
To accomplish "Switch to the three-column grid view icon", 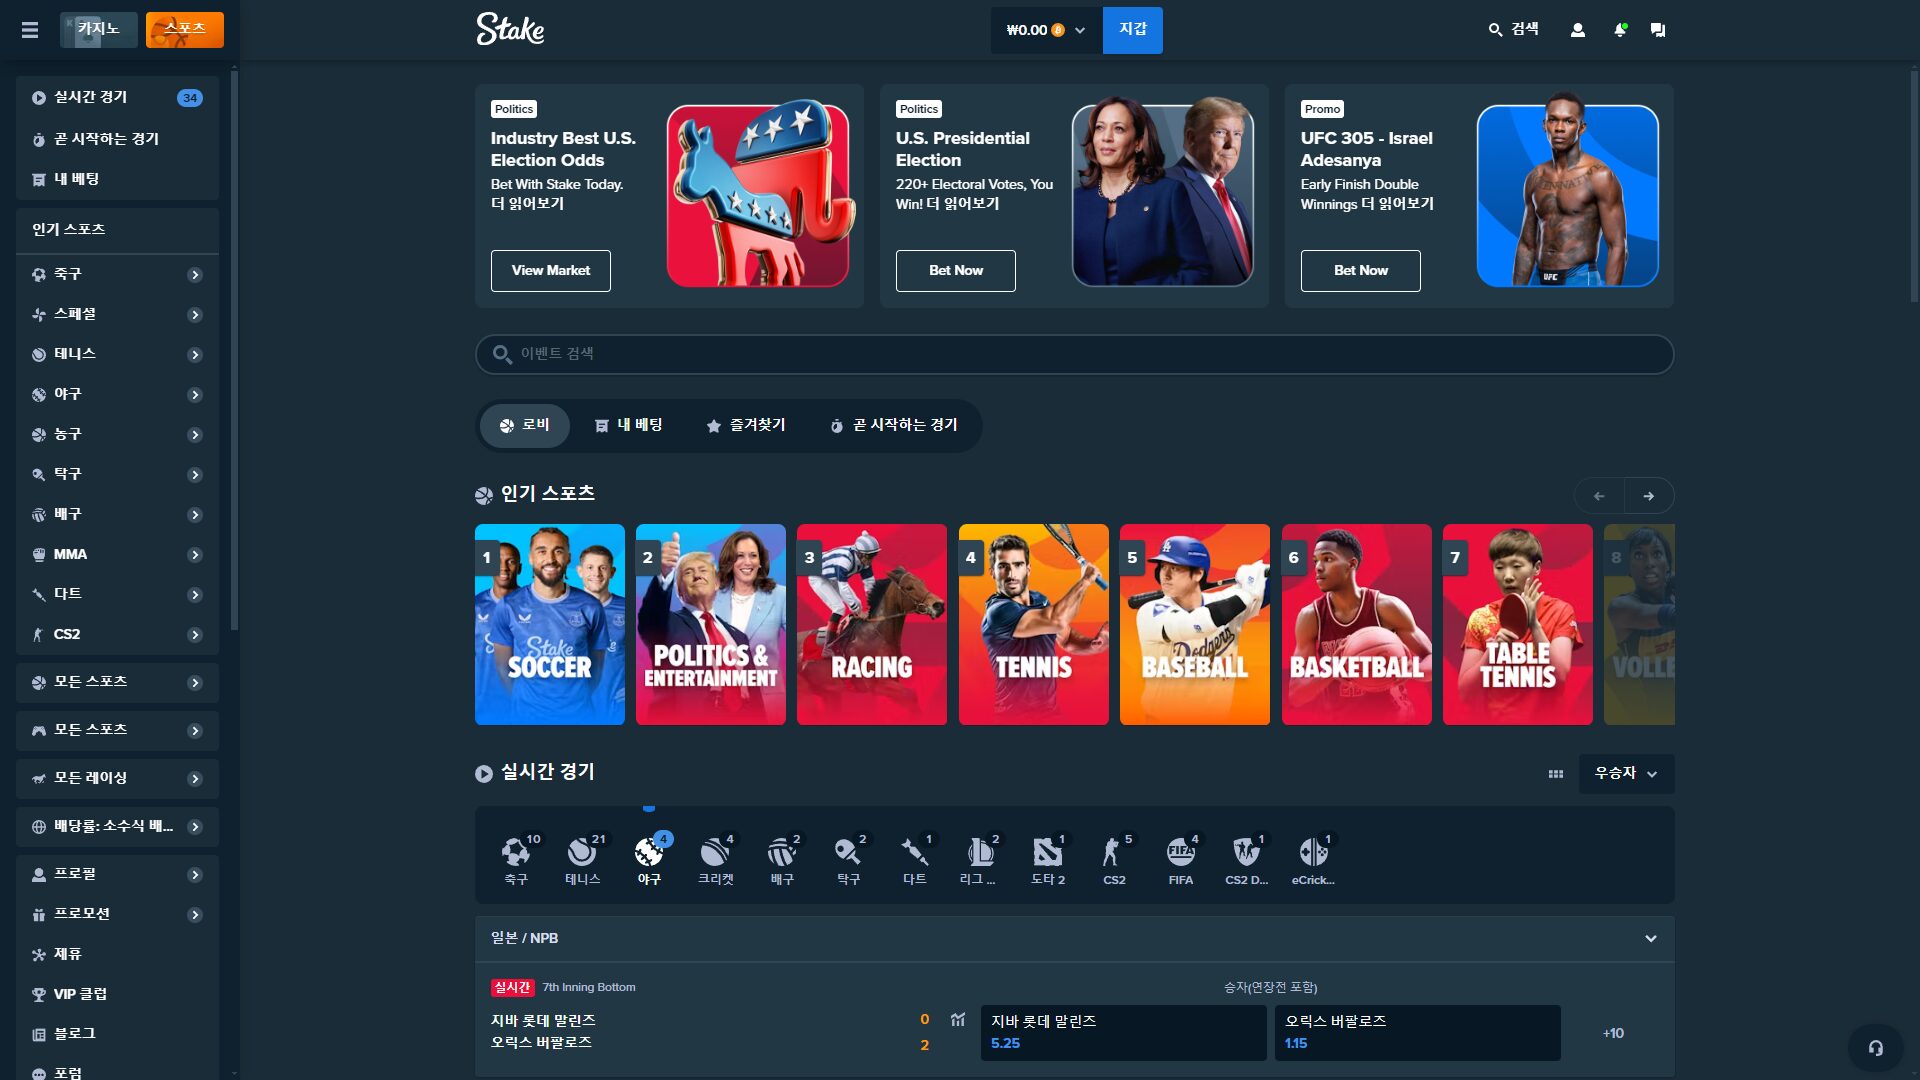I will 1555,774.
